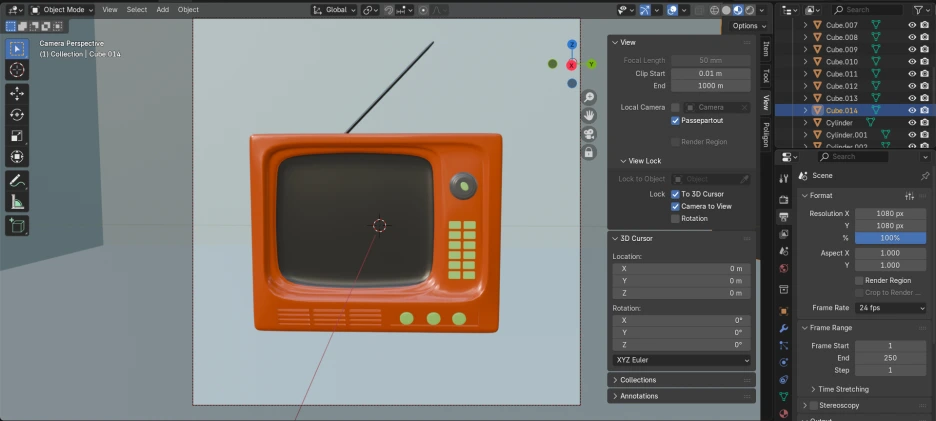This screenshot has width=936, height=421.
Task: Open the Object Mode dropdown
Action: click(x=62, y=9)
